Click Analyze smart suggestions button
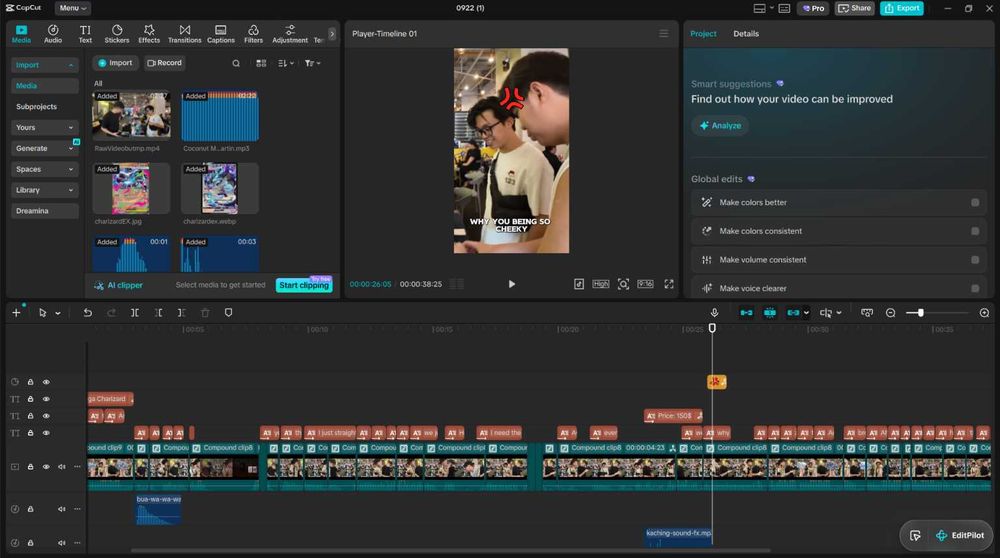 pos(720,126)
